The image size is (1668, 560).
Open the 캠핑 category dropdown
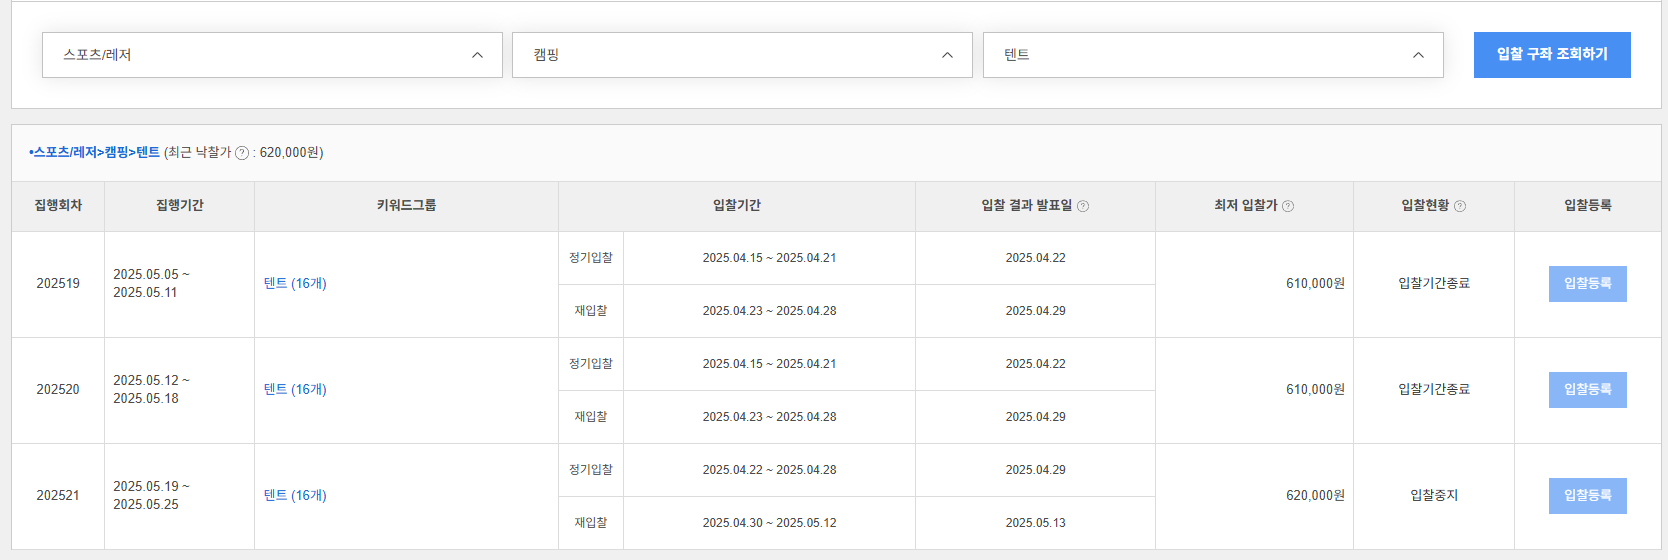coord(742,55)
